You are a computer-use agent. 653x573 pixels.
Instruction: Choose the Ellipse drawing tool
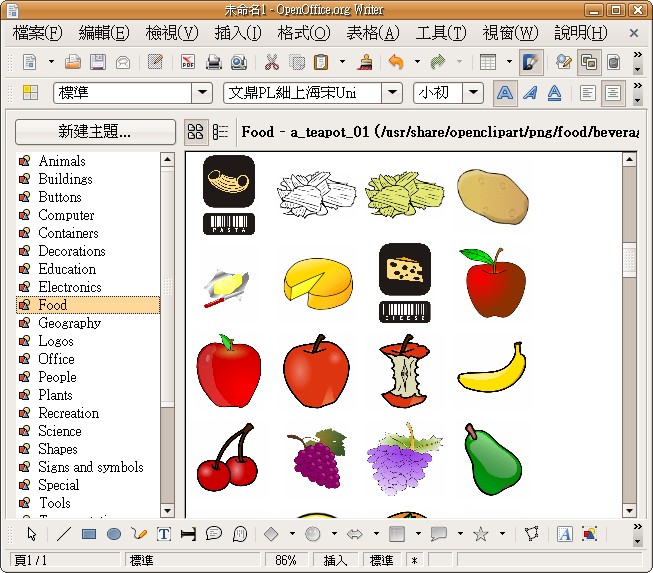pos(114,534)
